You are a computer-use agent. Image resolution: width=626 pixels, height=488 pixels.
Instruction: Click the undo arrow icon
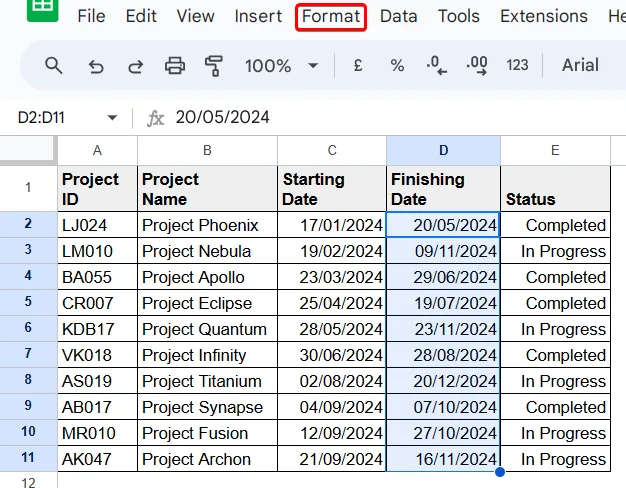point(96,66)
